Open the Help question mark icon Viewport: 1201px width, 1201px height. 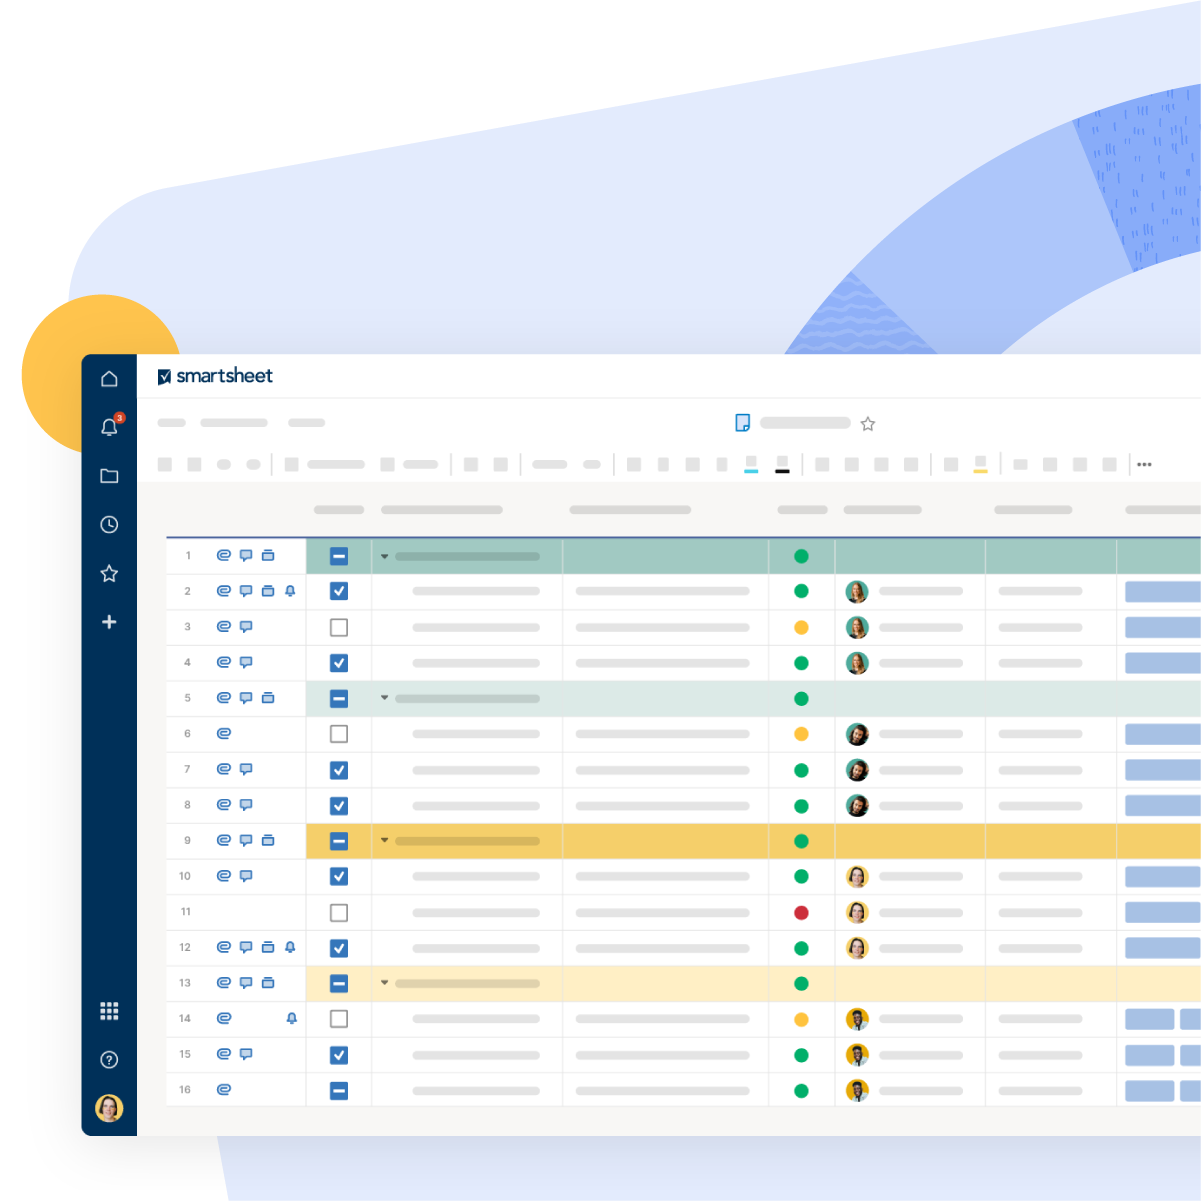click(x=109, y=1060)
